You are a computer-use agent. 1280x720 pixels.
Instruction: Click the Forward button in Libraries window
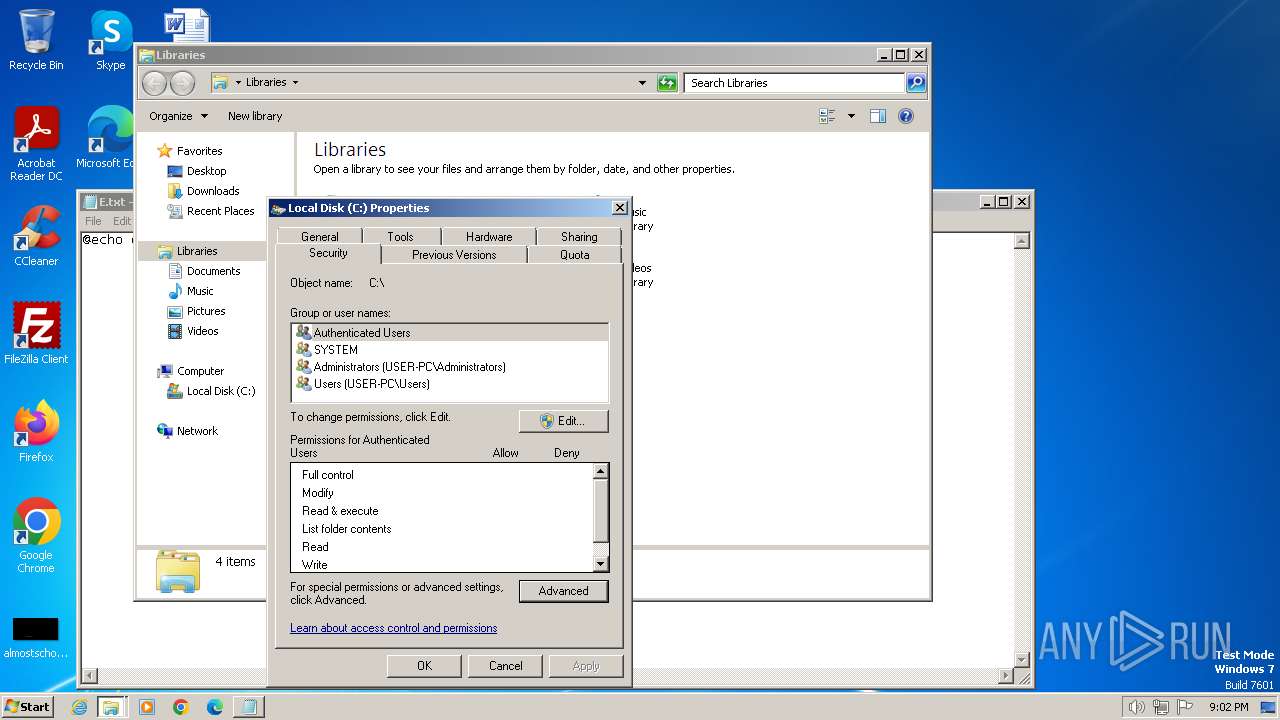pyautogui.click(x=182, y=83)
